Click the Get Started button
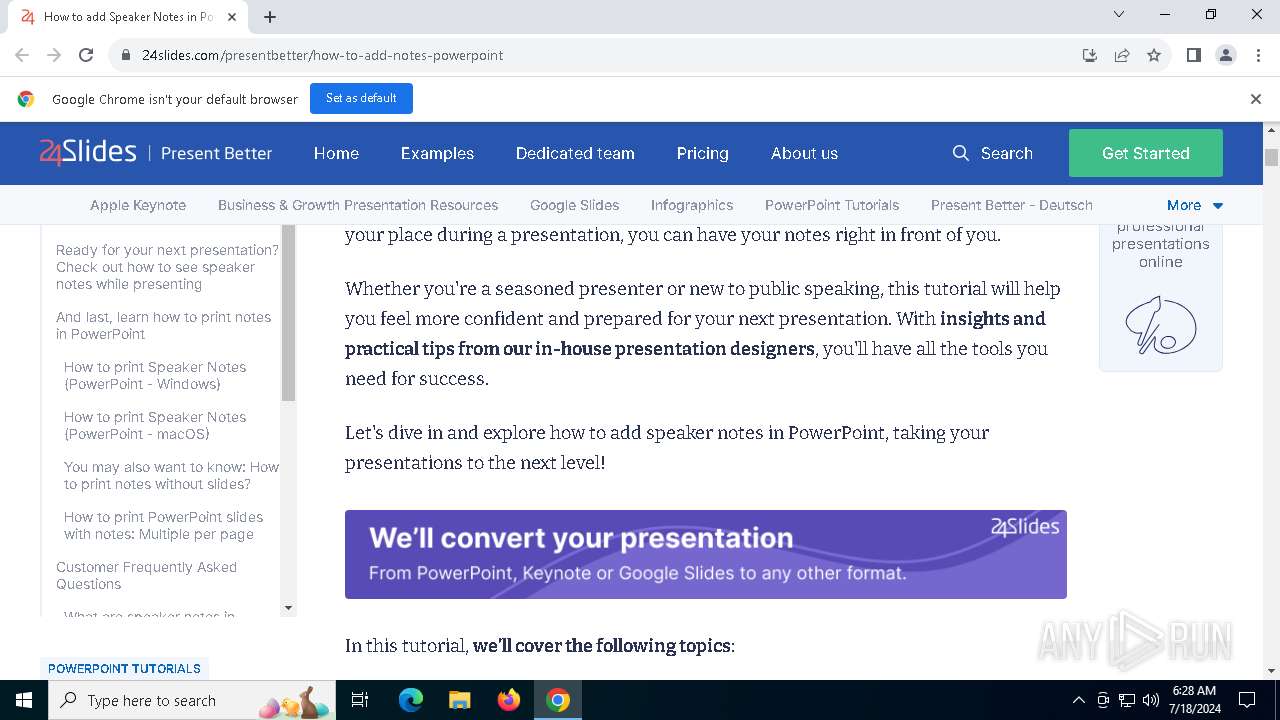 pos(1146,153)
